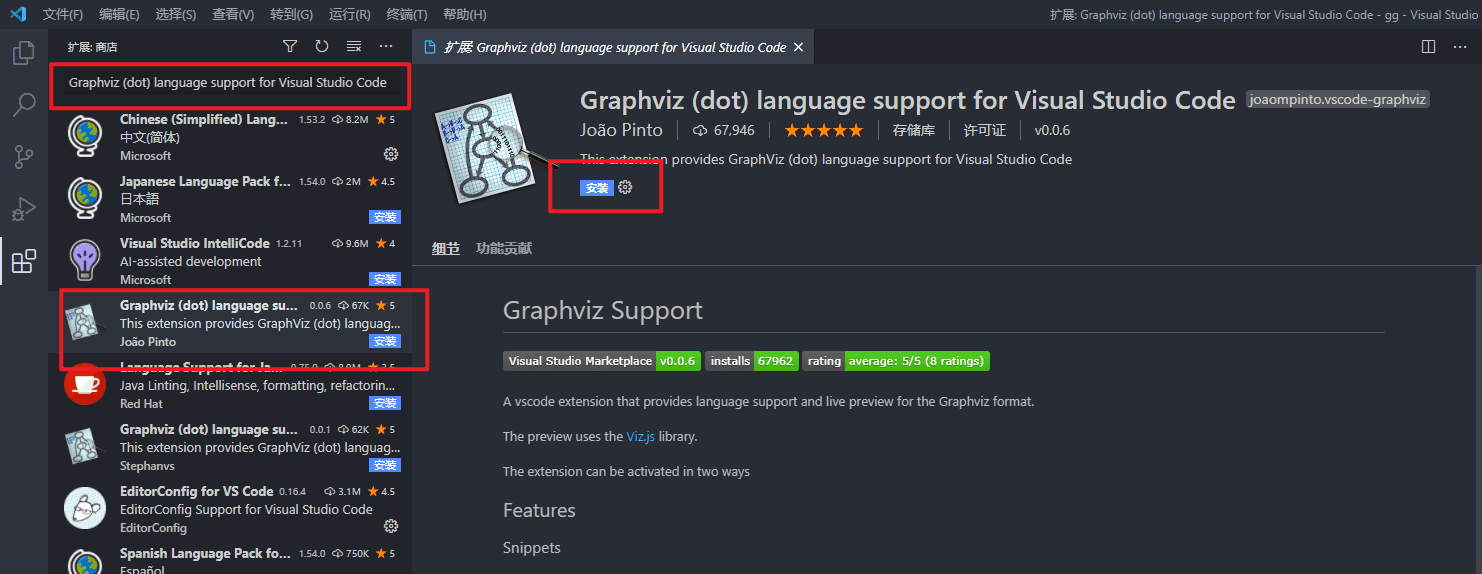The width and height of the screenshot is (1482, 574).
Task: Click publisher name João Pinto in header
Action: (x=620, y=130)
